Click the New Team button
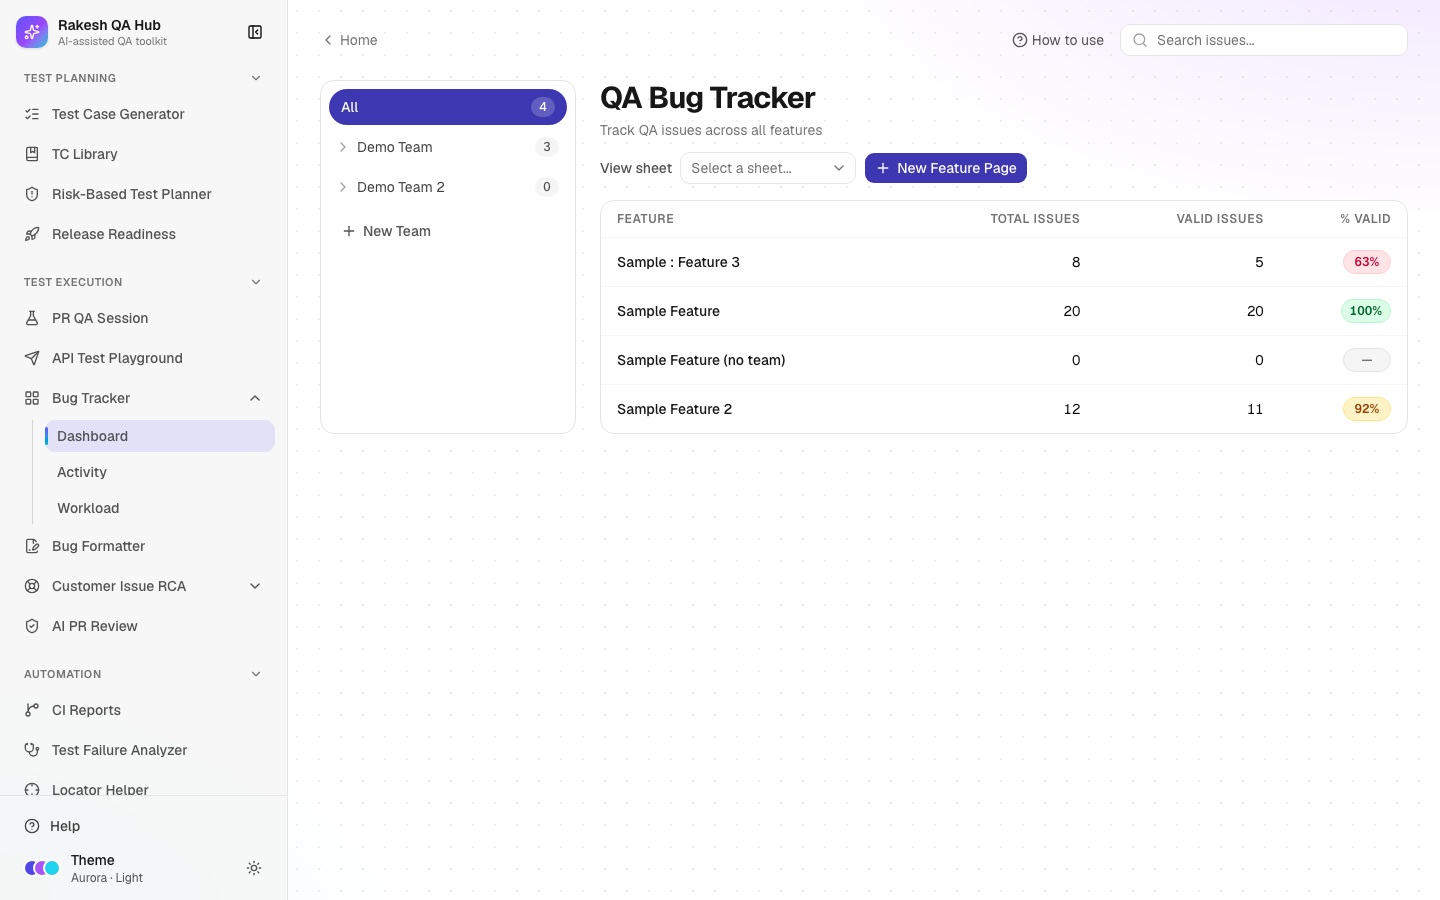The image size is (1440, 900). pyautogui.click(x=387, y=231)
